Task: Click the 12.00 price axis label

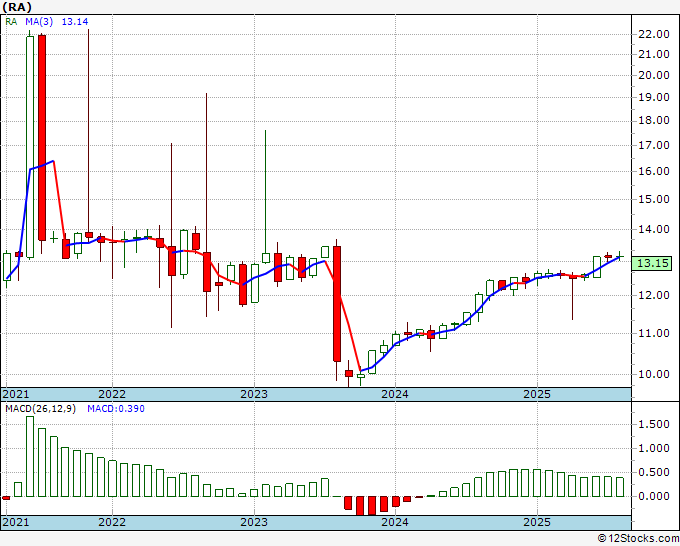Action: [654, 295]
